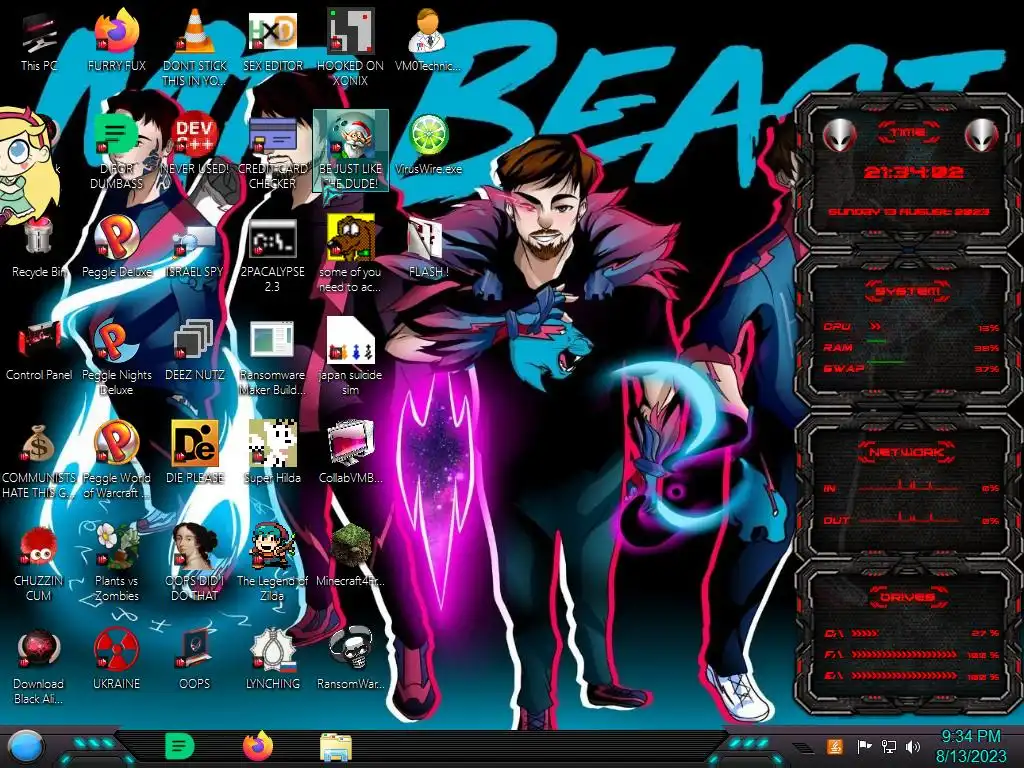This screenshot has width=1024, height=768.
Task: Click the SWAP usage row in widget
Action: pyautogui.click(x=911, y=369)
